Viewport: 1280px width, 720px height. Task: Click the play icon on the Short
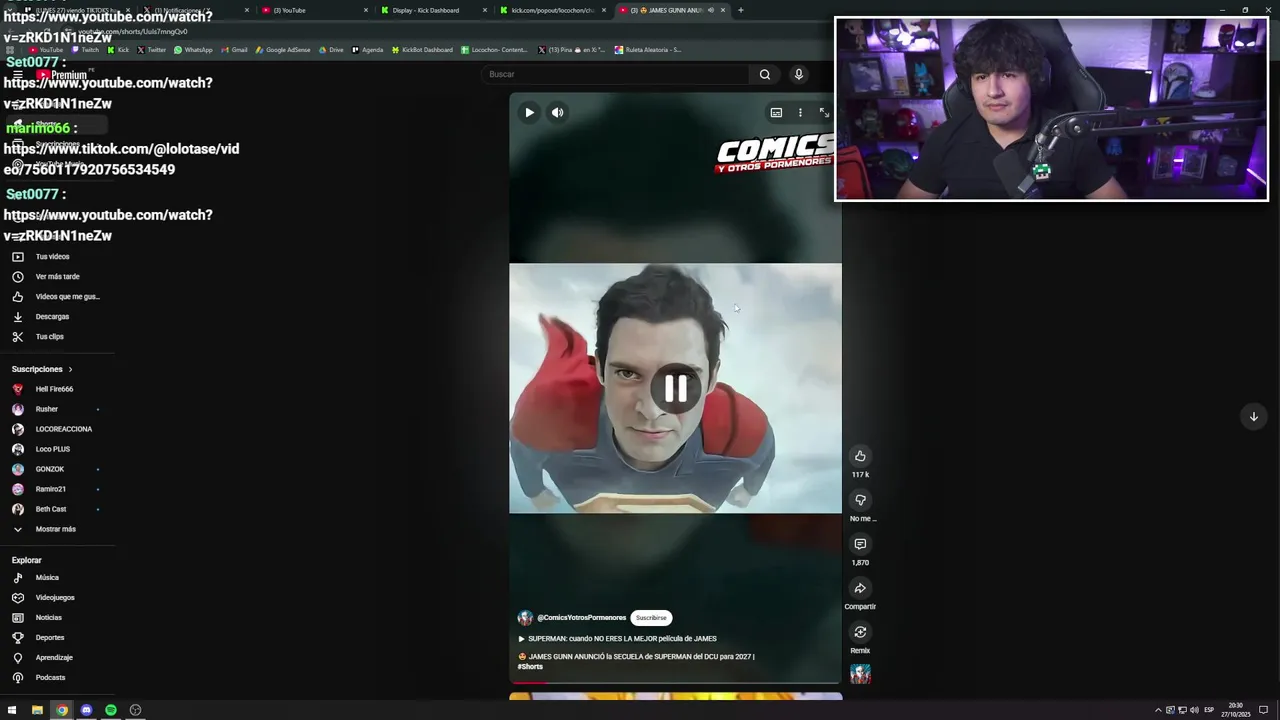click(x=529, y=112)
